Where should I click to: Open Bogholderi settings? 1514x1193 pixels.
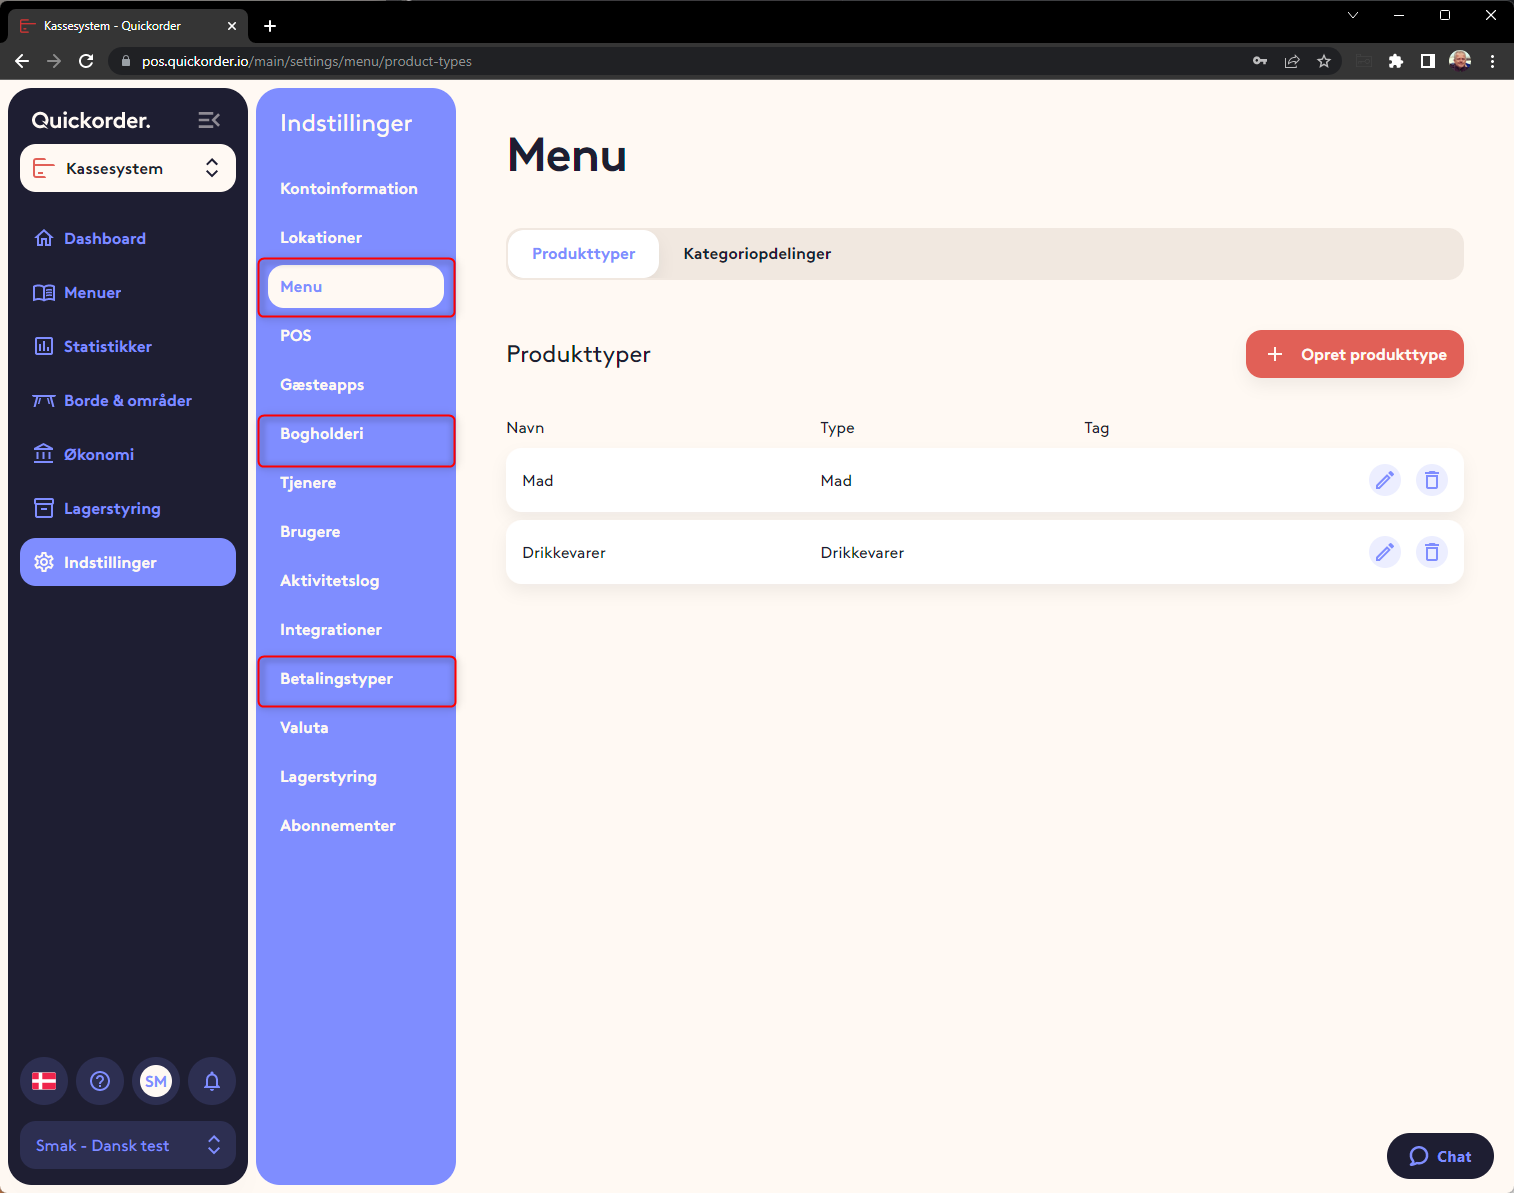coord(322,433)
